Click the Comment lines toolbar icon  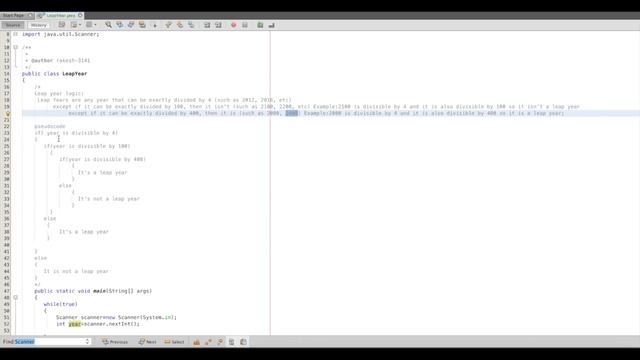point(260,25)
